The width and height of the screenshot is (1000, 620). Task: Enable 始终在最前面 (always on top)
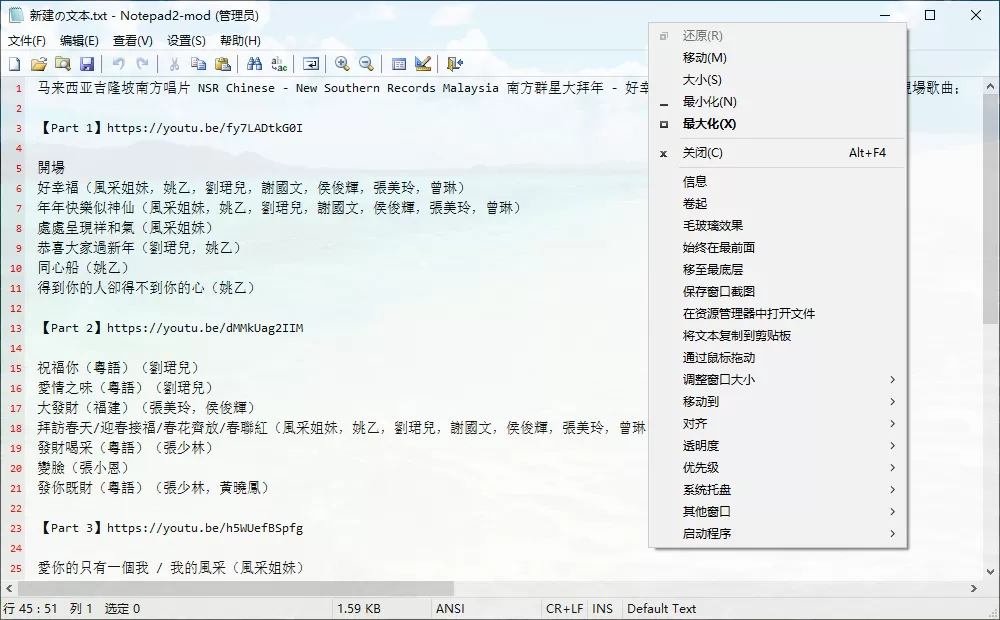pos(717,247)
